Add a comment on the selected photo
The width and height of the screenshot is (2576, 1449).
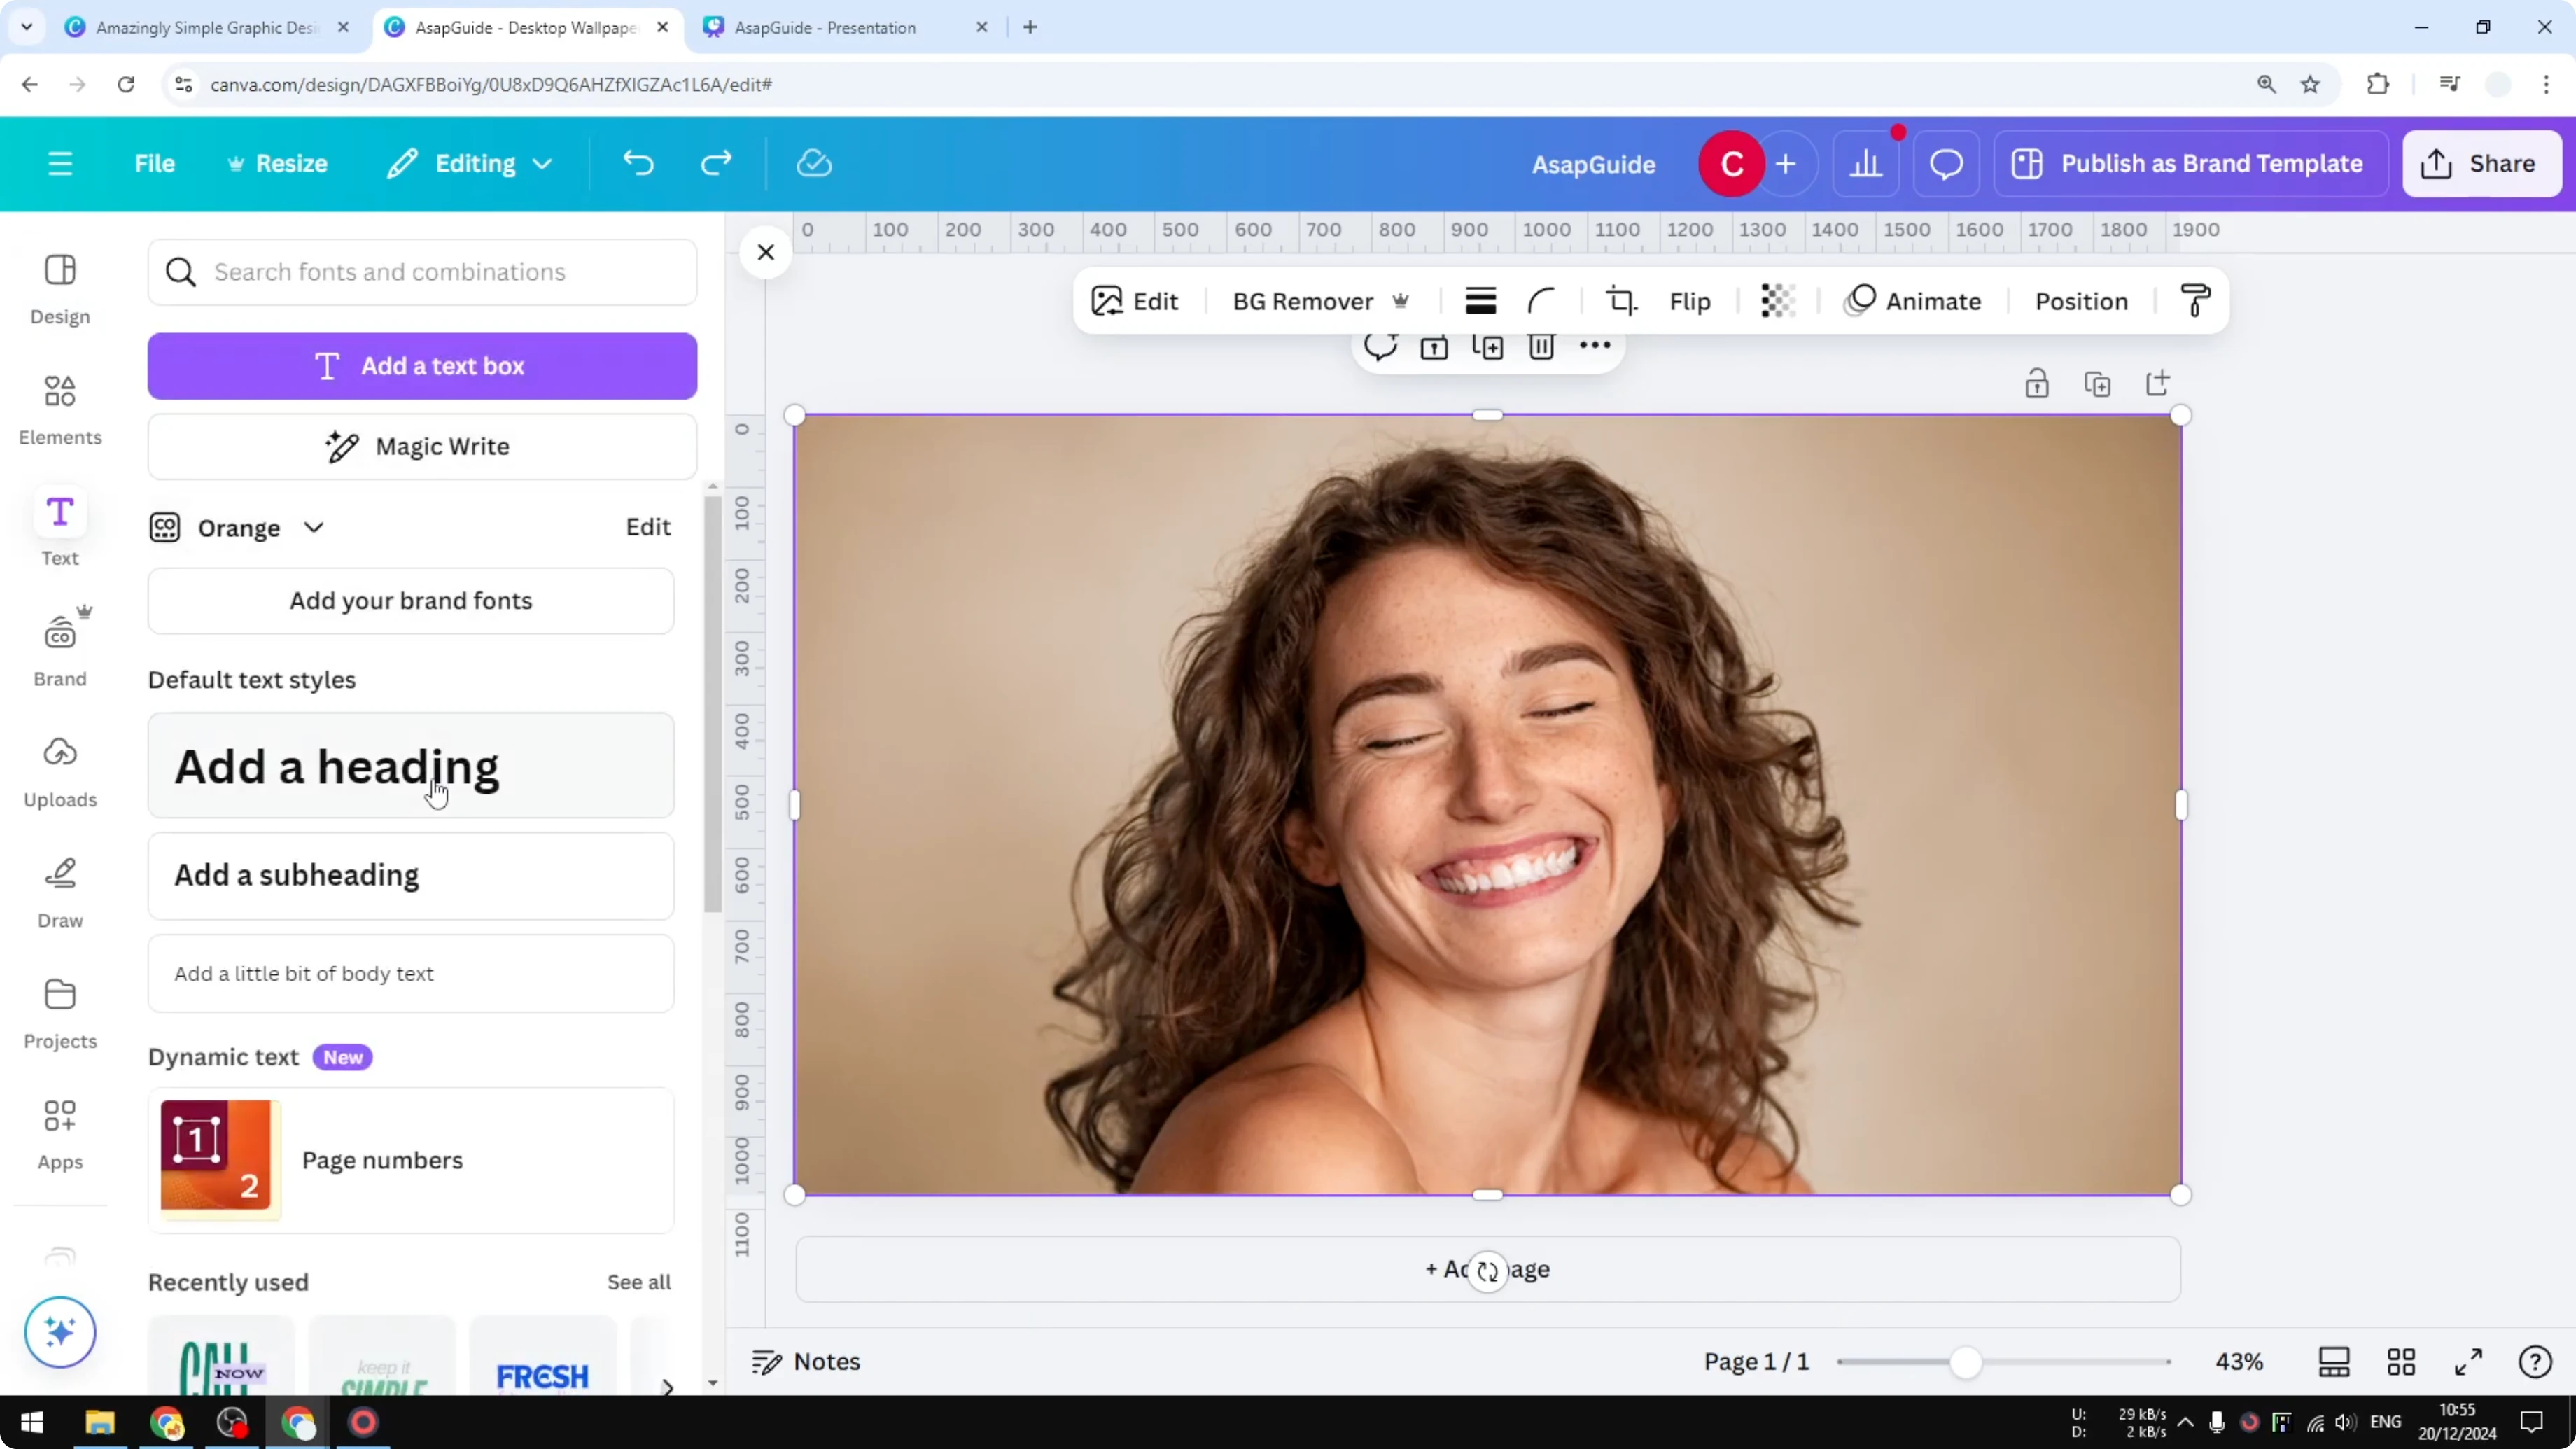tap(1381, 346)
